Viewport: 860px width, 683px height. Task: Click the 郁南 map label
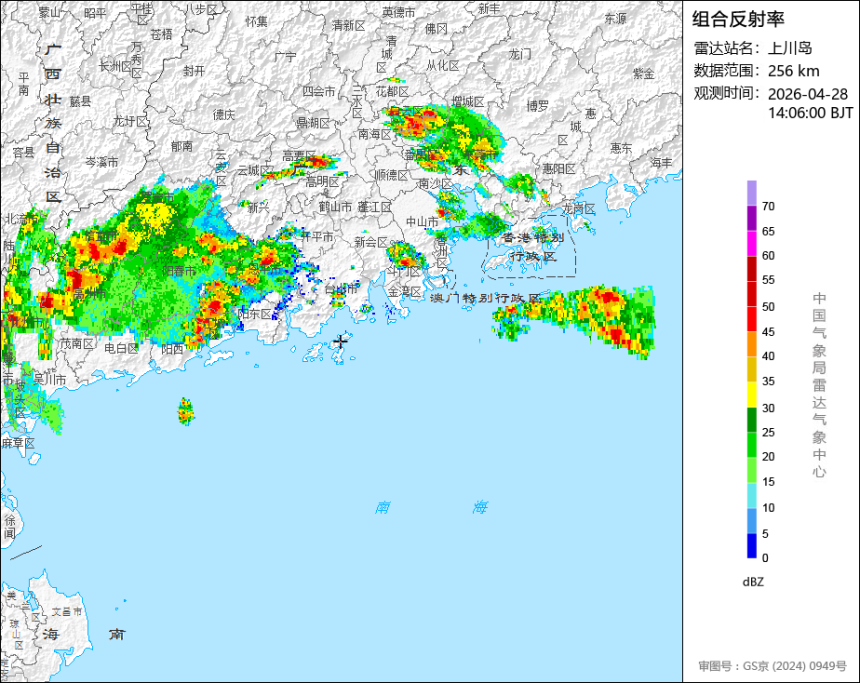[x=182, y=145]
